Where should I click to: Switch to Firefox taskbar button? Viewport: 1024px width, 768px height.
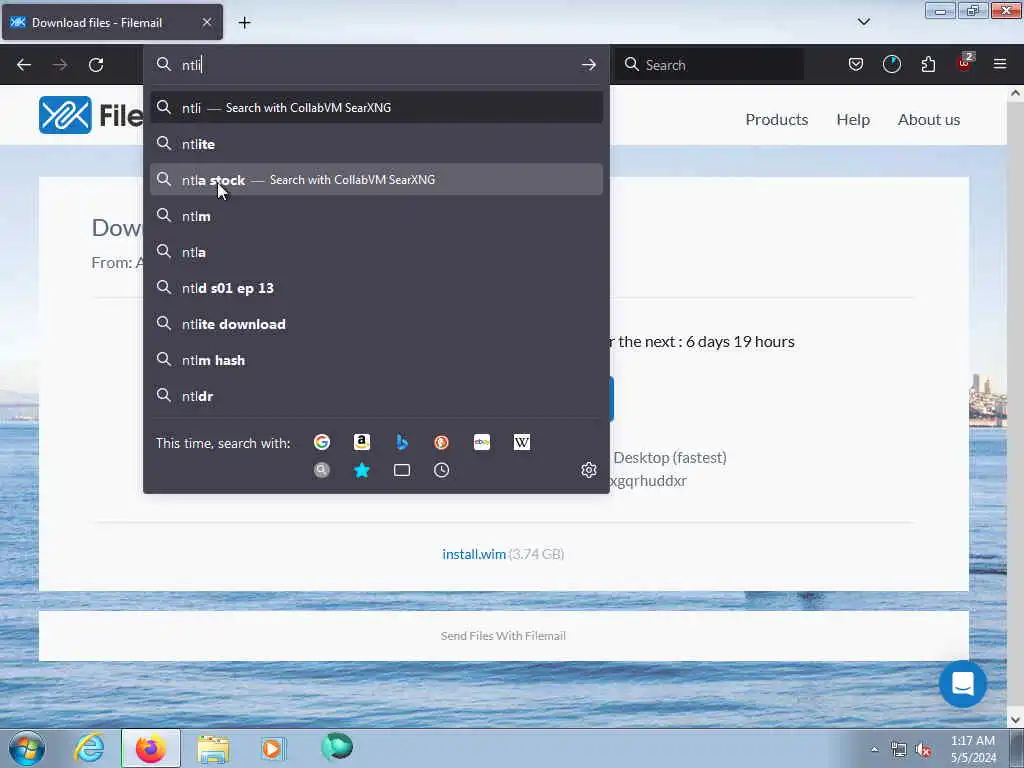click(x=151, y=748)
